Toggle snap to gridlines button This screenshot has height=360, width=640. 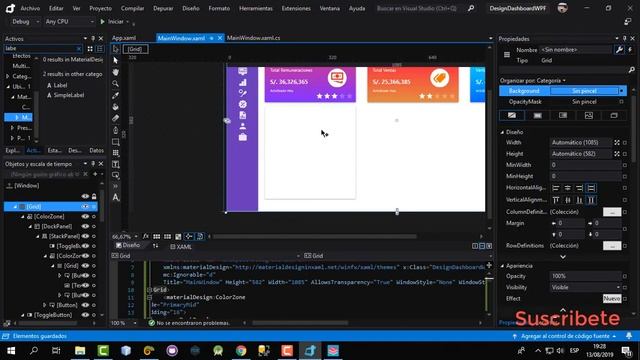[167, 236]
